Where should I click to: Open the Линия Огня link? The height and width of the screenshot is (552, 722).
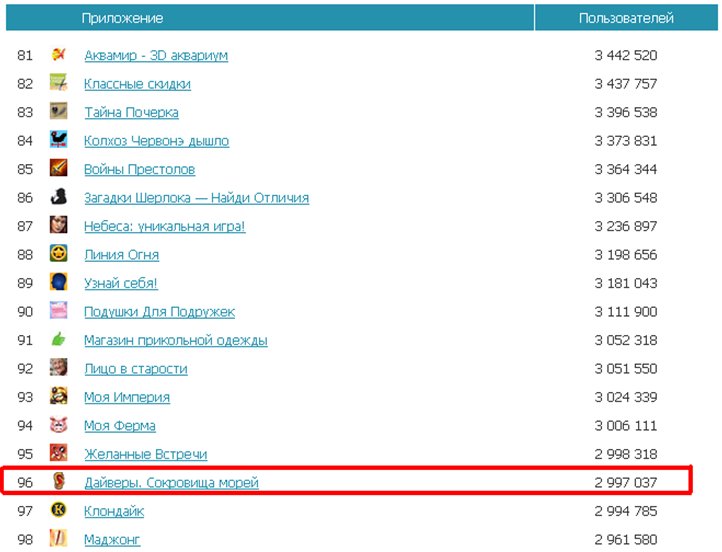[122, 255]
